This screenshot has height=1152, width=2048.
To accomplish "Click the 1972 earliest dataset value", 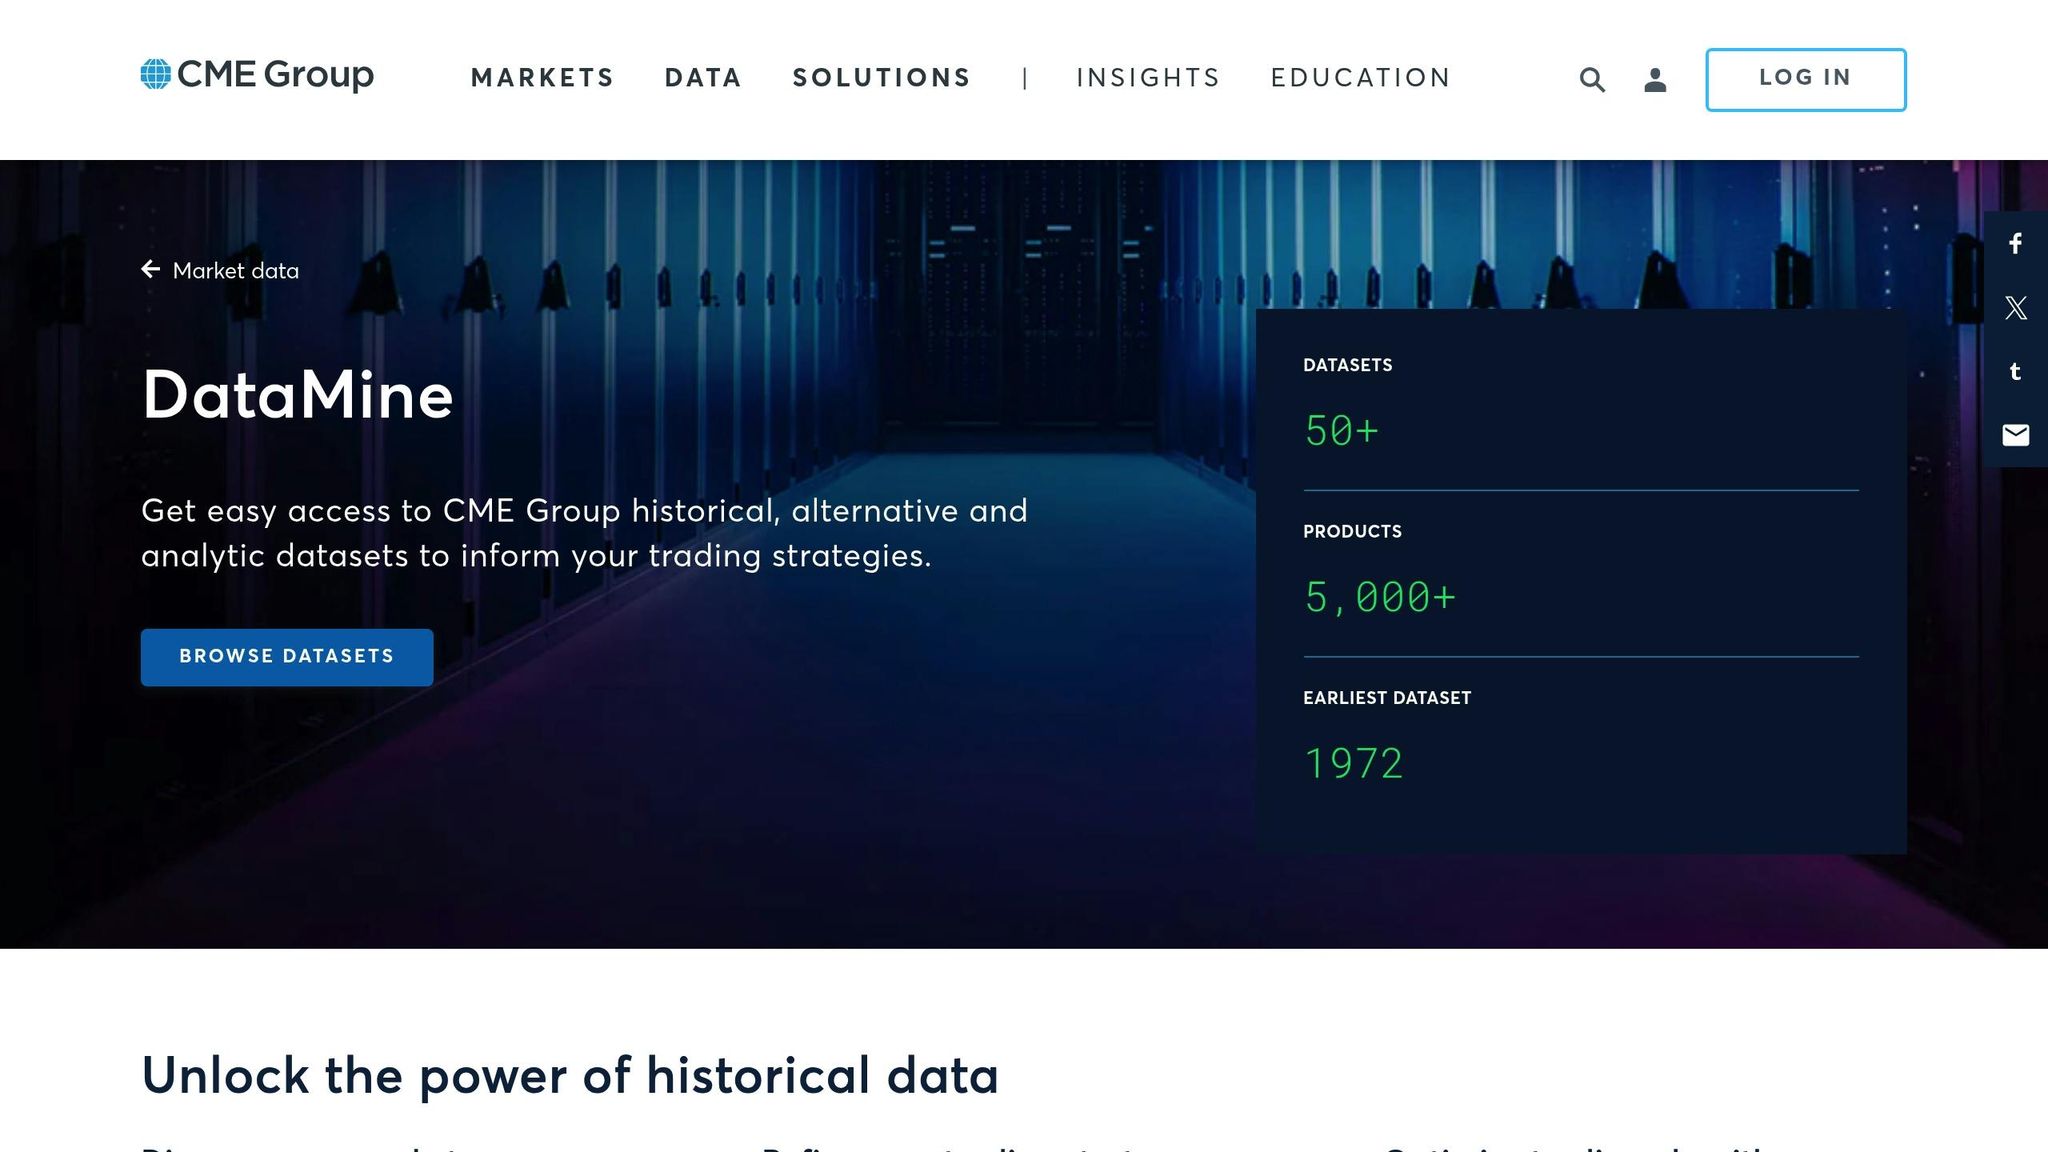I will [1354, 764].
